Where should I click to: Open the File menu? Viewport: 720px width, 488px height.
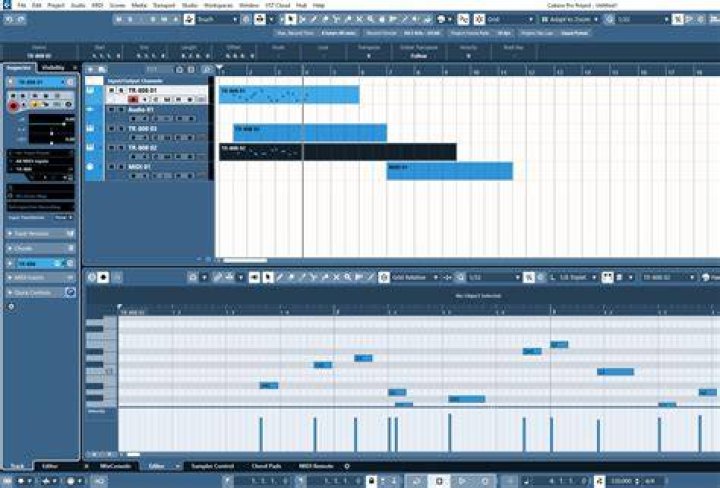(x=22, y=6)
